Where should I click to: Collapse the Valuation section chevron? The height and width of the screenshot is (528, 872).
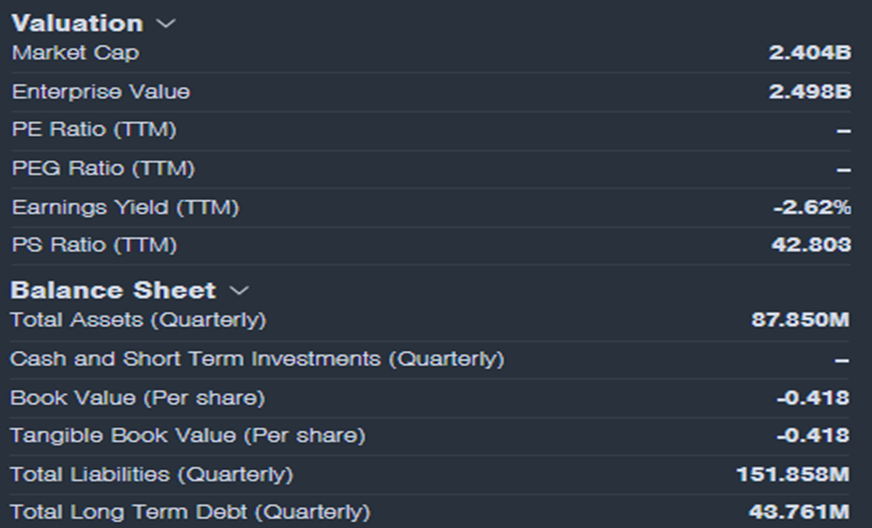click(x=166, y=23)
